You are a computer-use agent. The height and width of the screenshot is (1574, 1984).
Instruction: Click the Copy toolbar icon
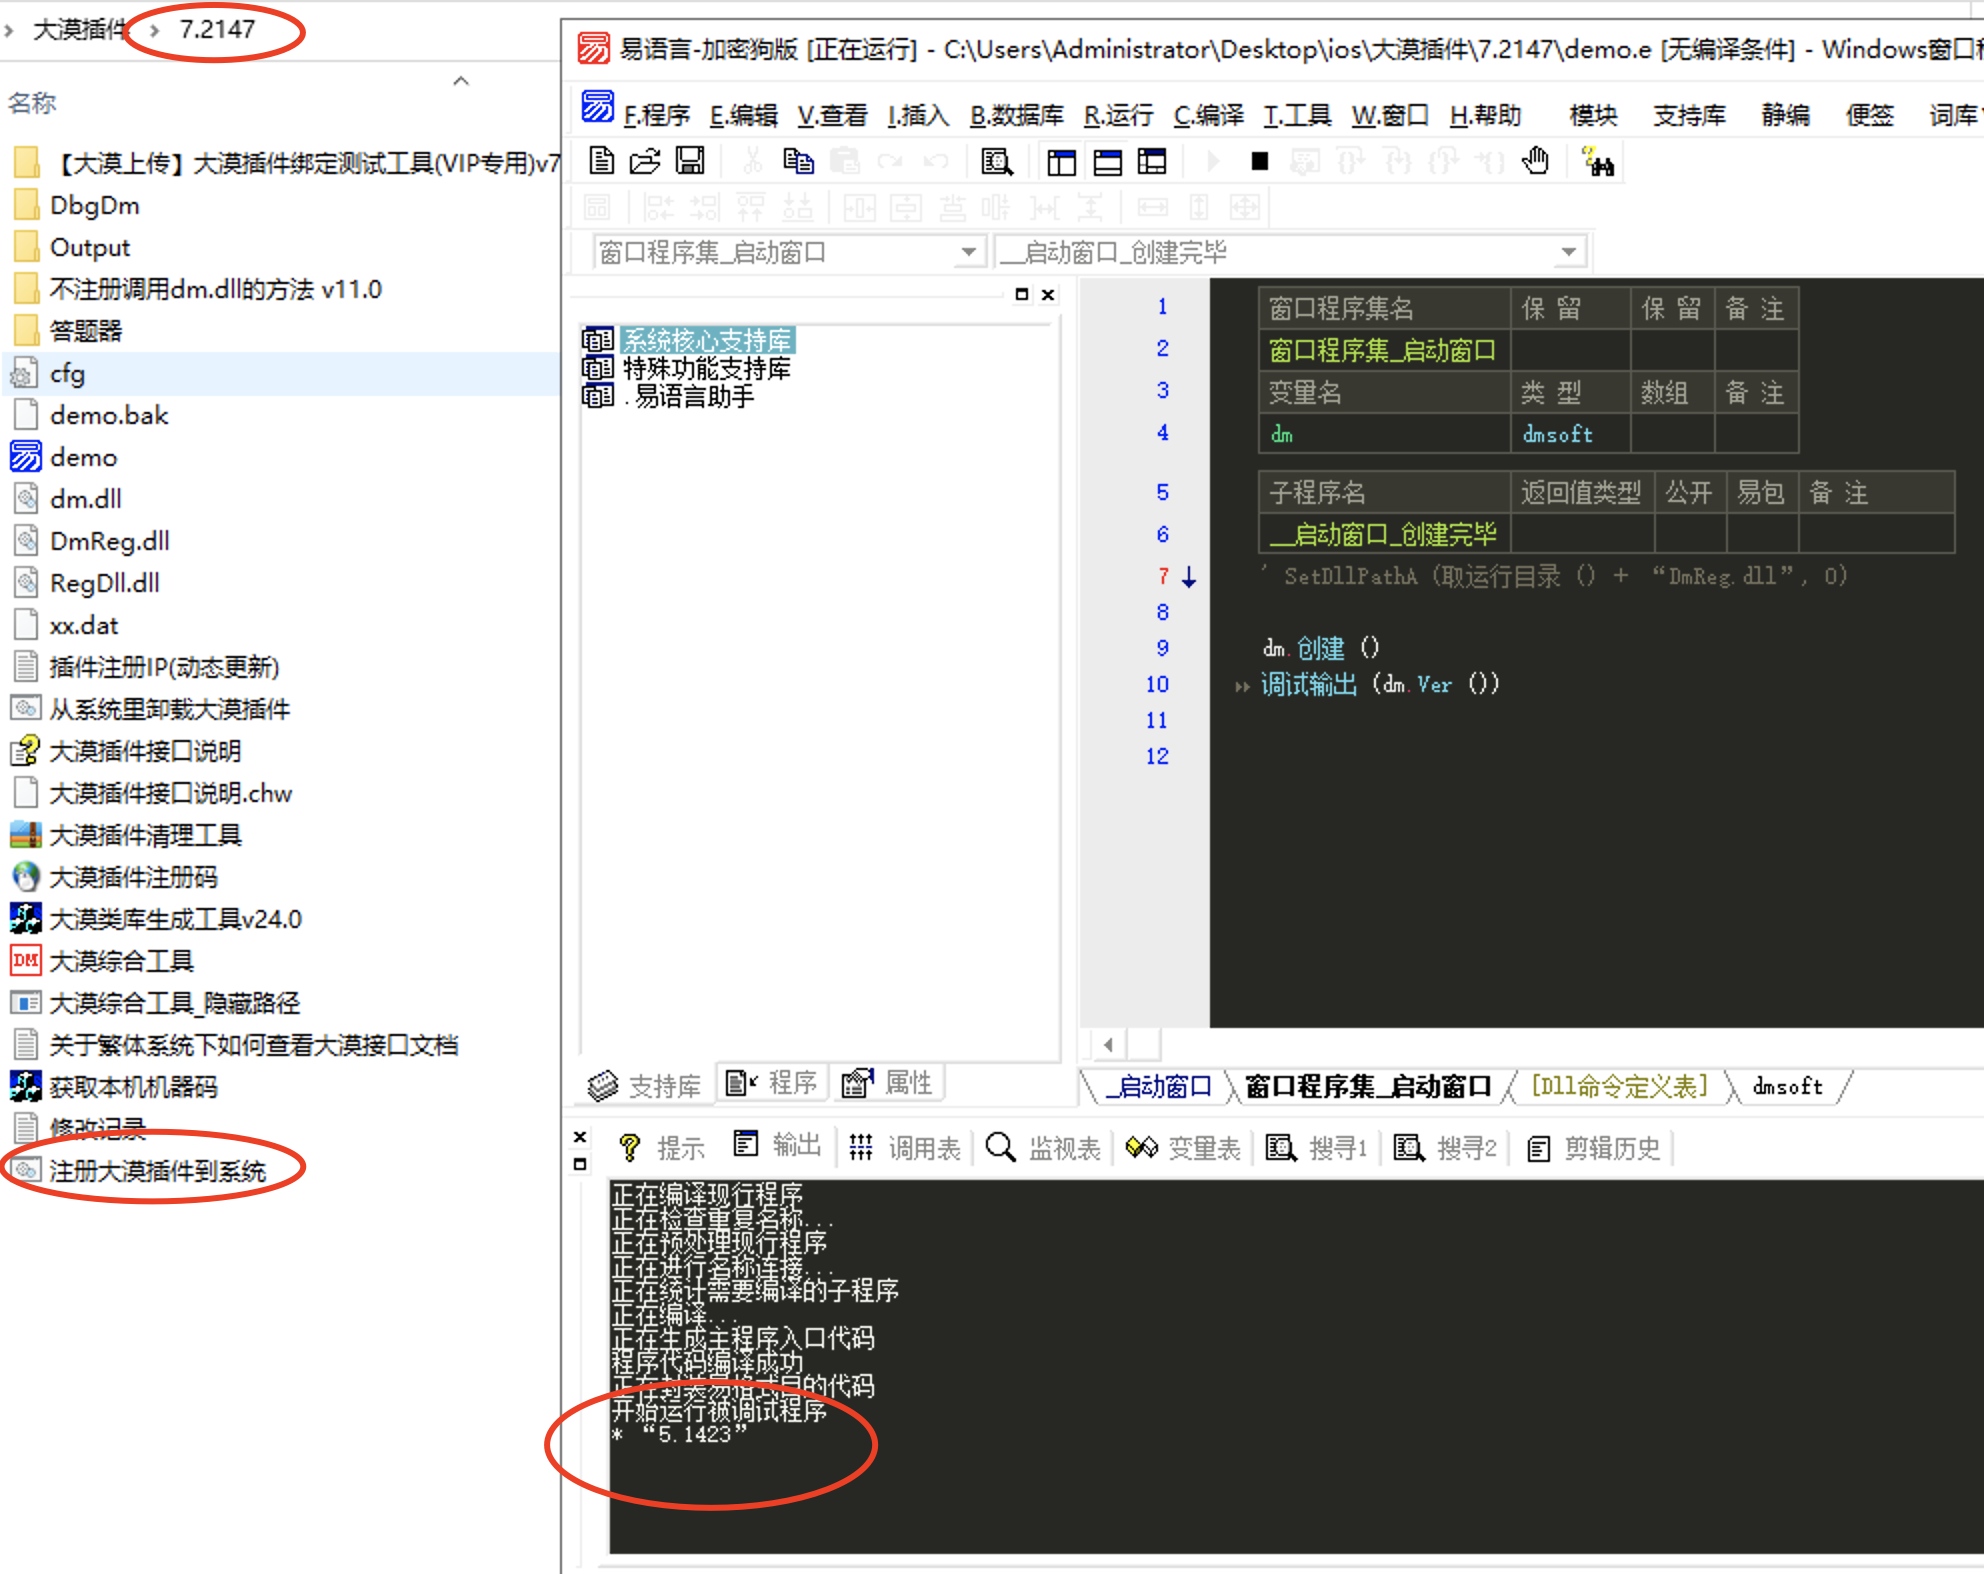798,161
